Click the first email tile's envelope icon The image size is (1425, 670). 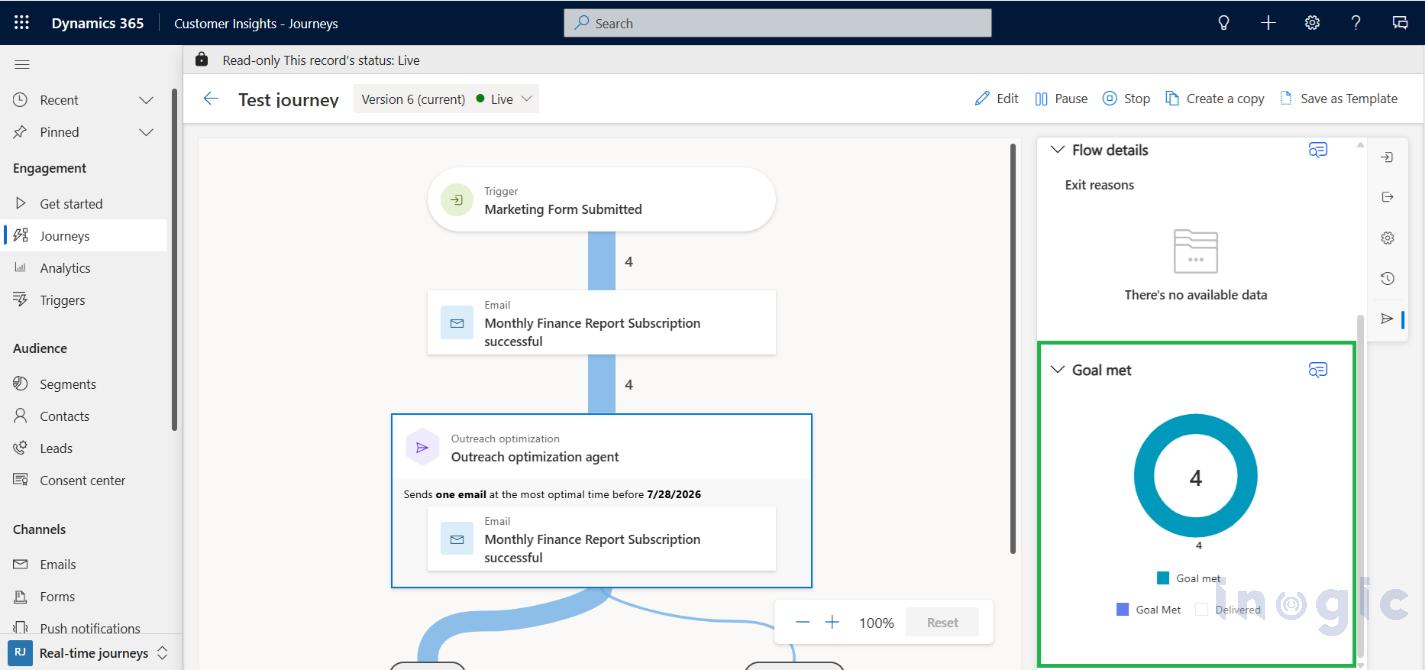[457, 323]
